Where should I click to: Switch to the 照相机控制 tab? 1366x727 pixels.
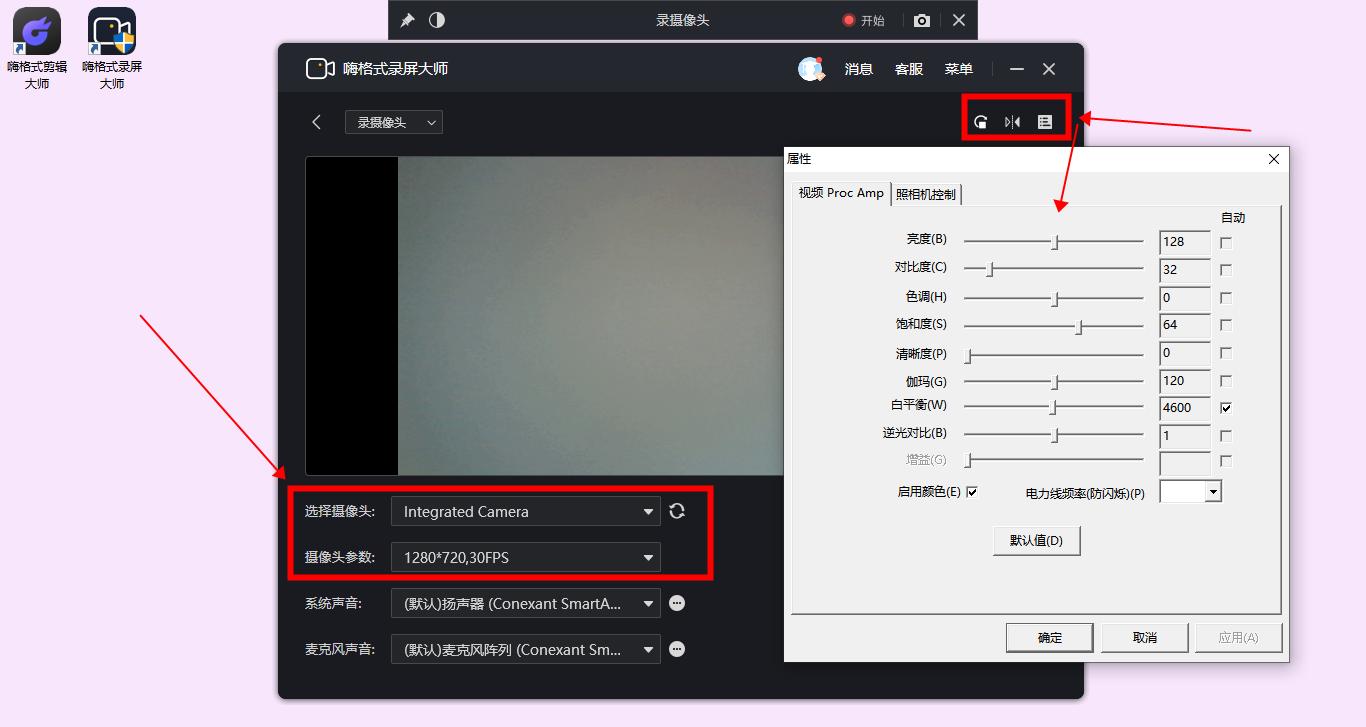click(926, 193)
